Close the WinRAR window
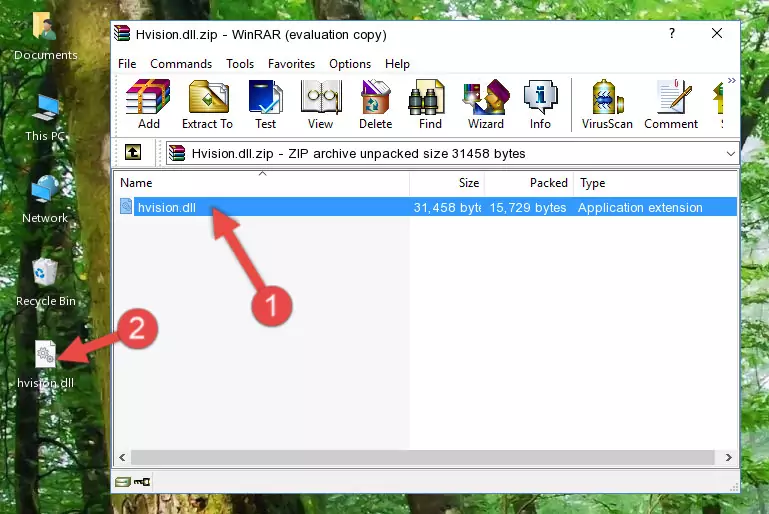 (717, 33)
